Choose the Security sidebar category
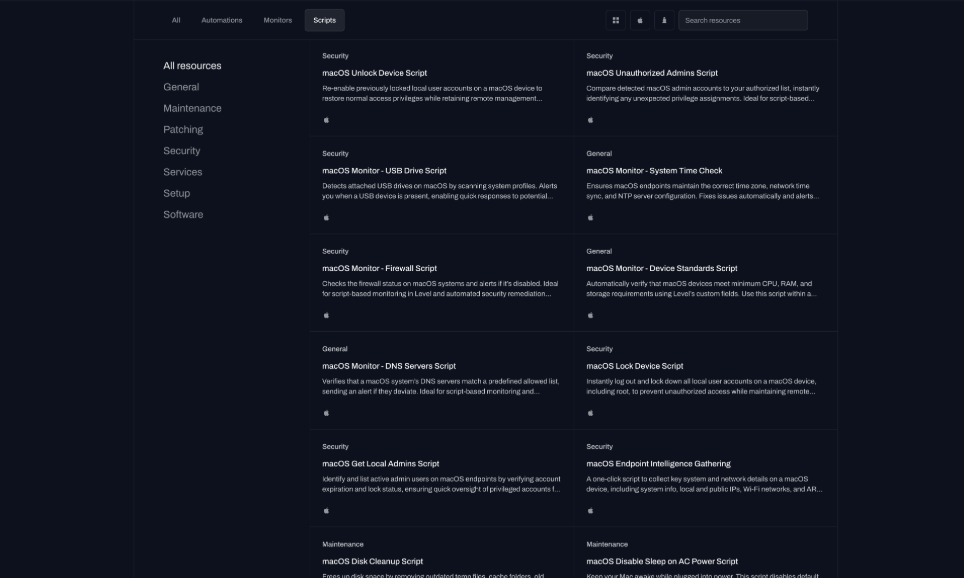Viewport: 964px width, 578px height. point(182,151)
